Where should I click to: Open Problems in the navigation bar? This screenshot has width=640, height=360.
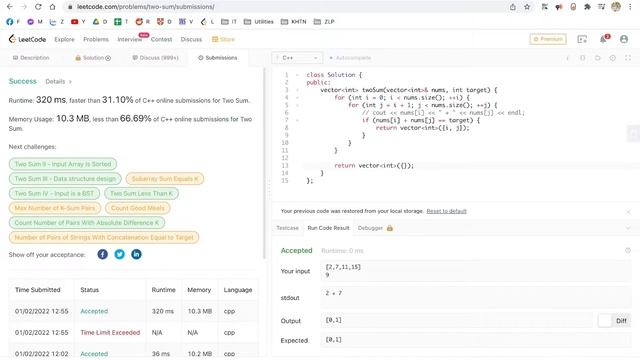click(x=96, y=39)
